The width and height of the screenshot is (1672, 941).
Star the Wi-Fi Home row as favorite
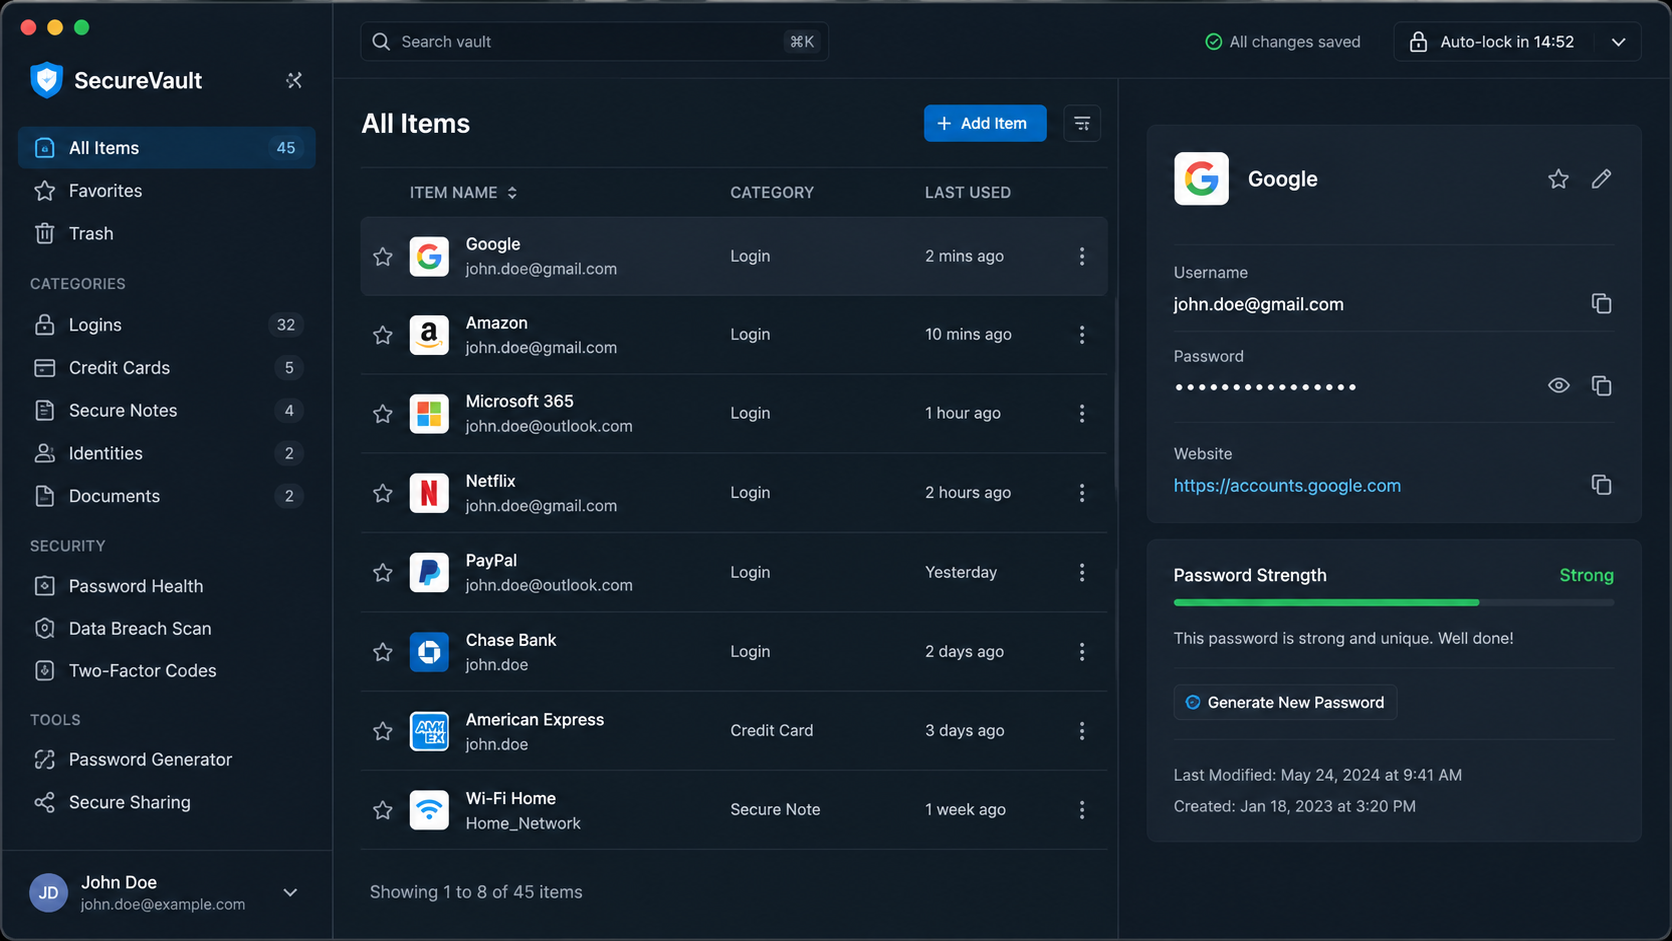[x=383, y=810]
